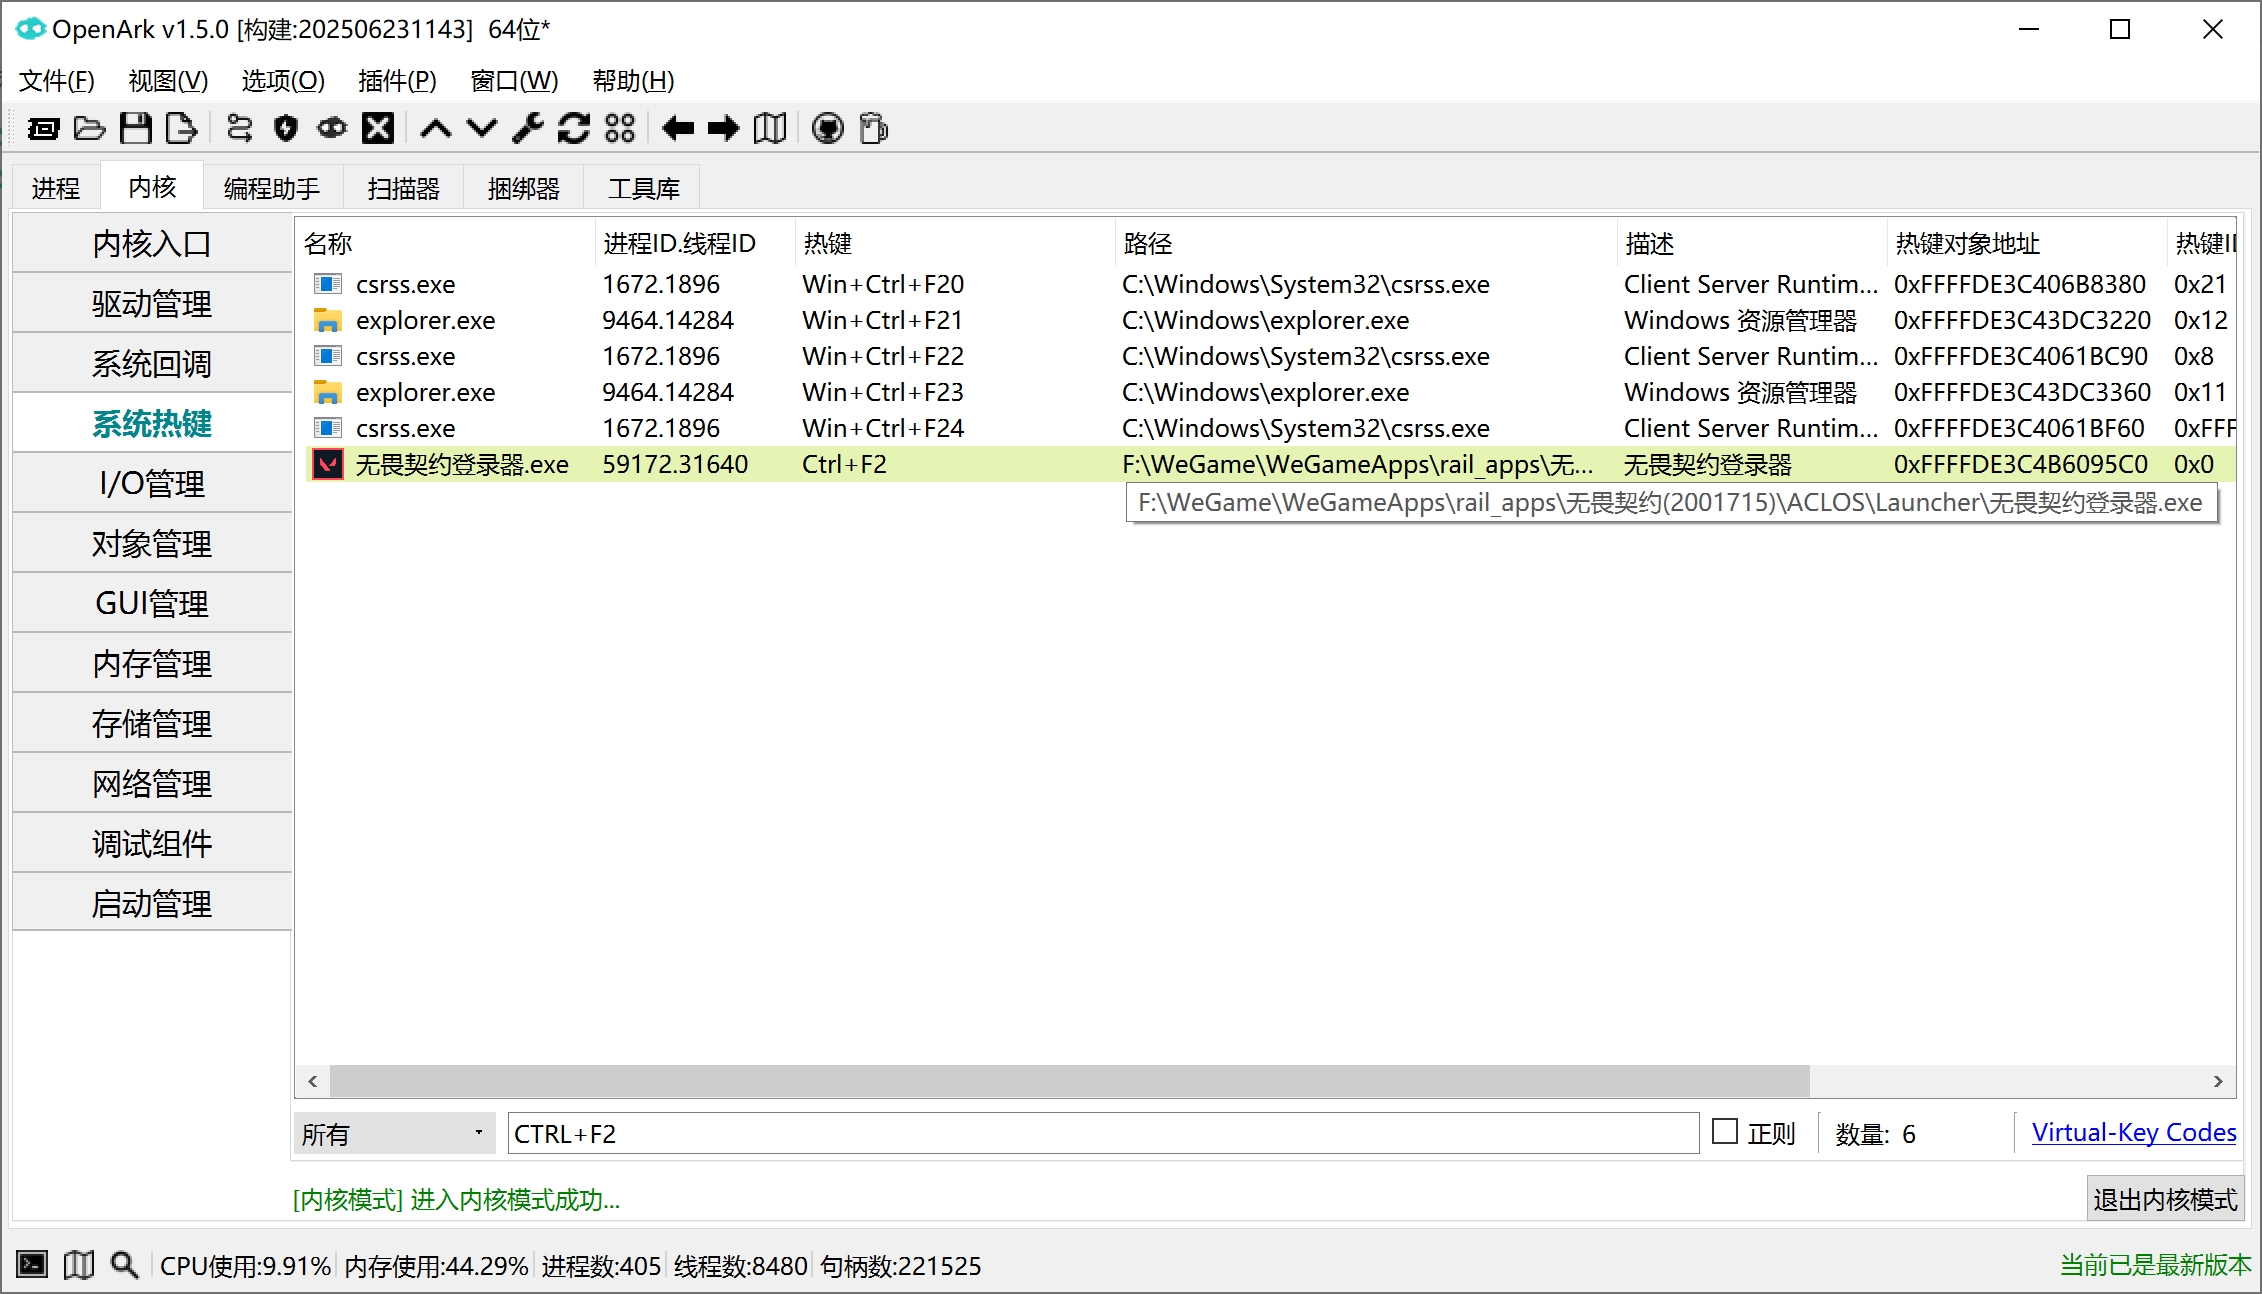Click the mask eyes toolbar icon

[332, 128]
